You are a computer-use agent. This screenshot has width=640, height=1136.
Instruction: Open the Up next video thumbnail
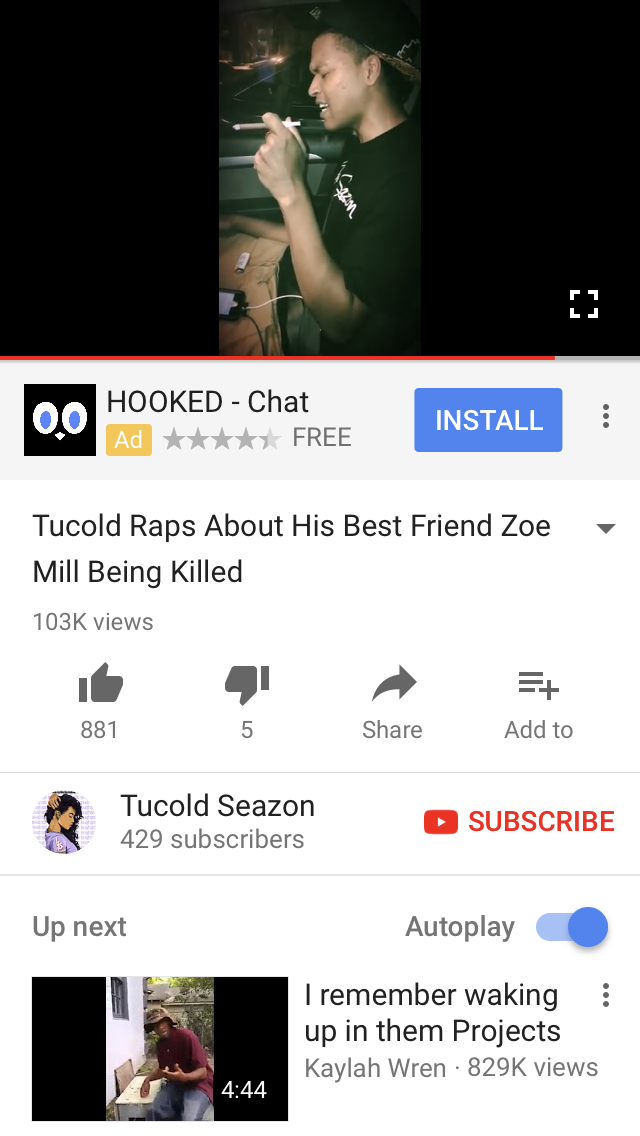pos(160,1048)
